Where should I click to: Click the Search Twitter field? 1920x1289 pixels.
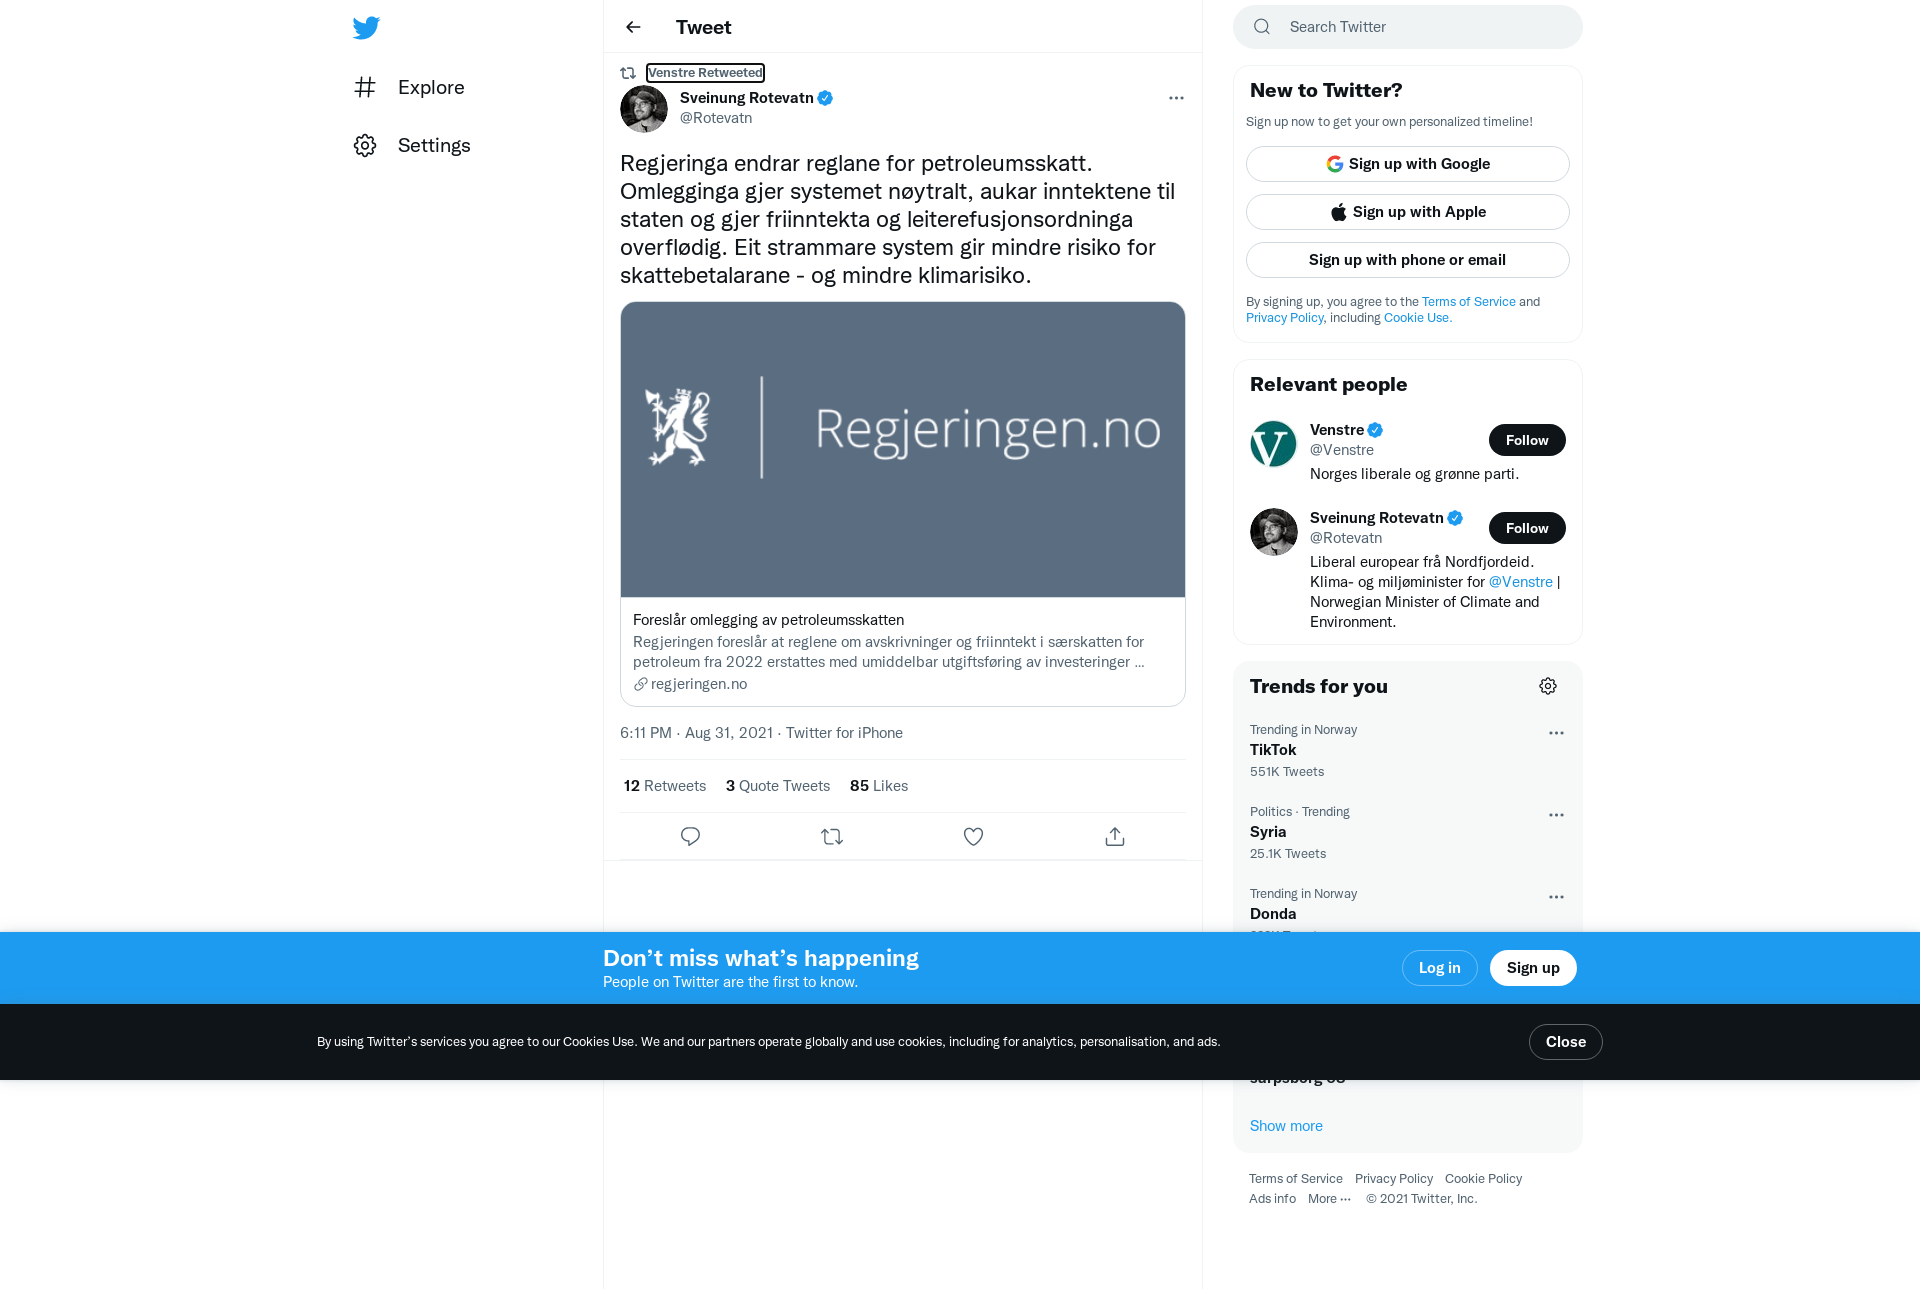[1407, 27]
